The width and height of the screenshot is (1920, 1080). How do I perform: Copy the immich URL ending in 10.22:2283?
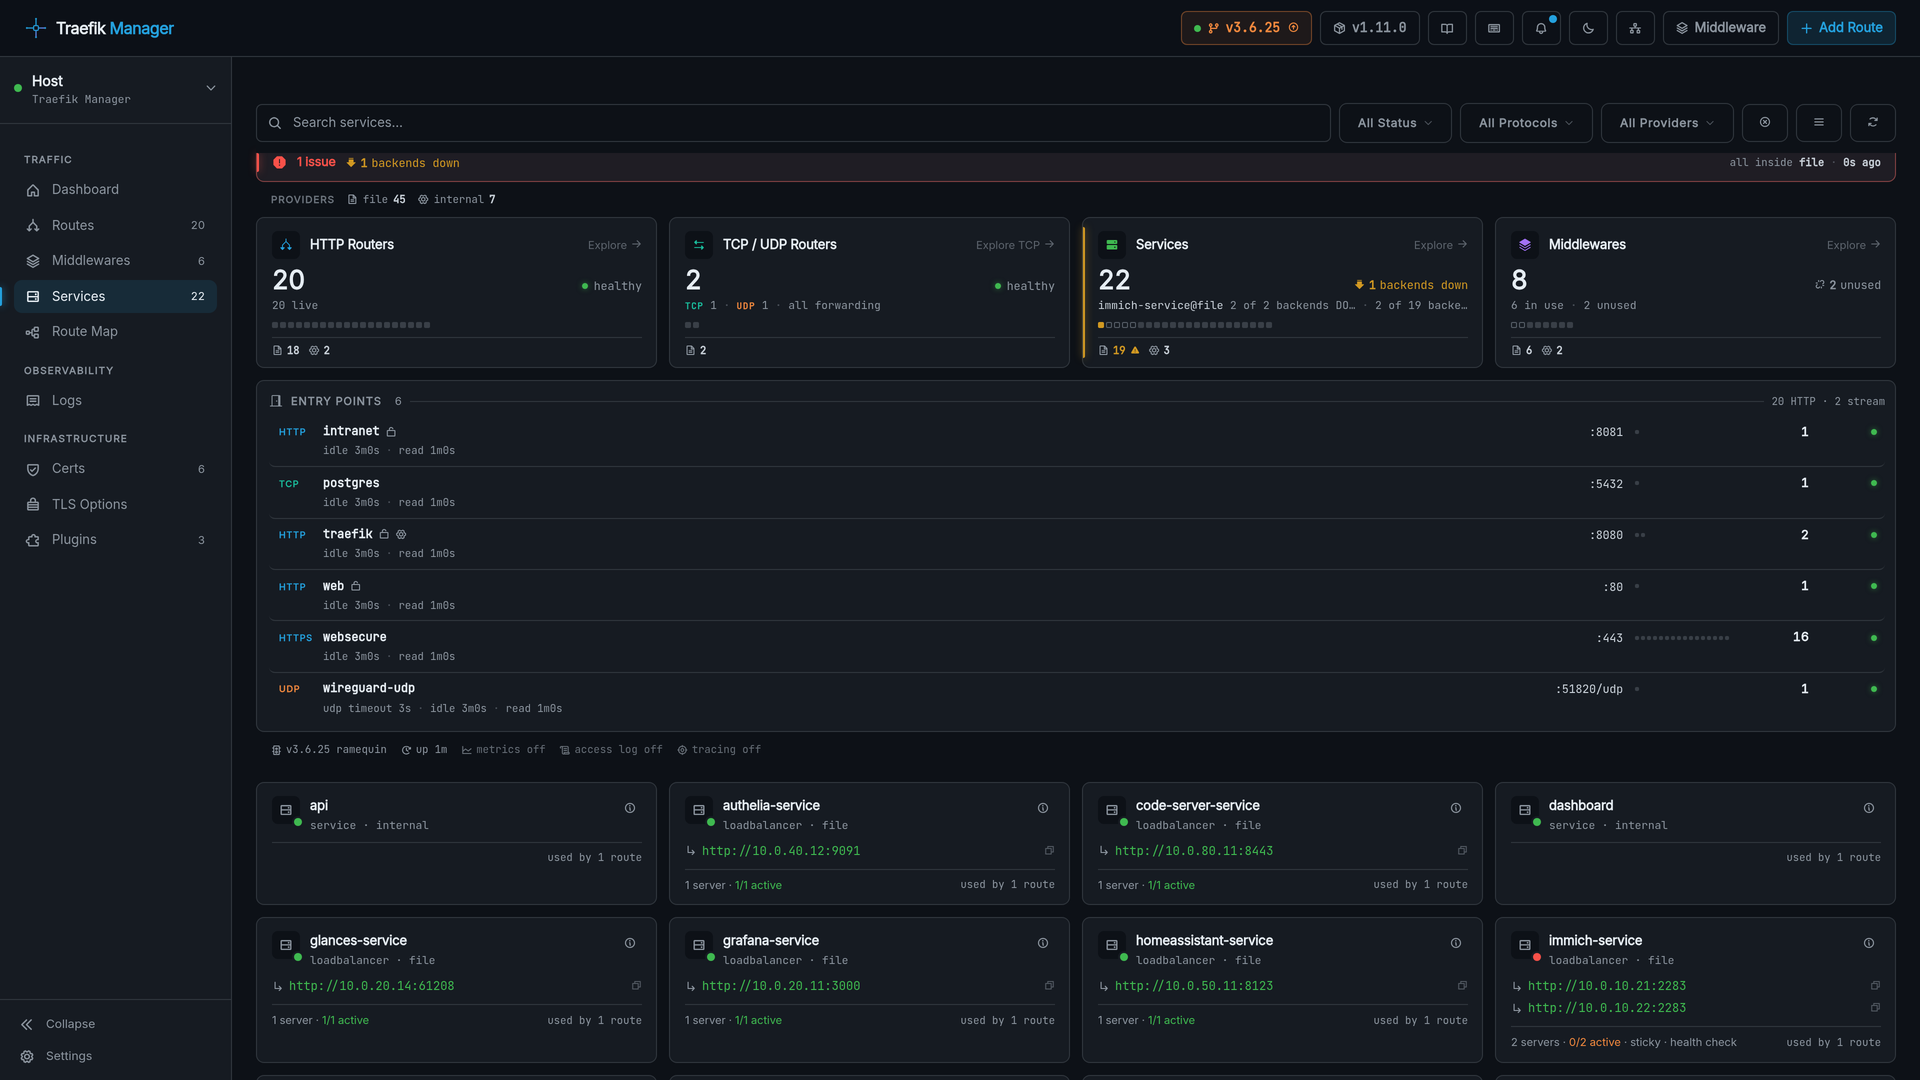[1875, 1008]
